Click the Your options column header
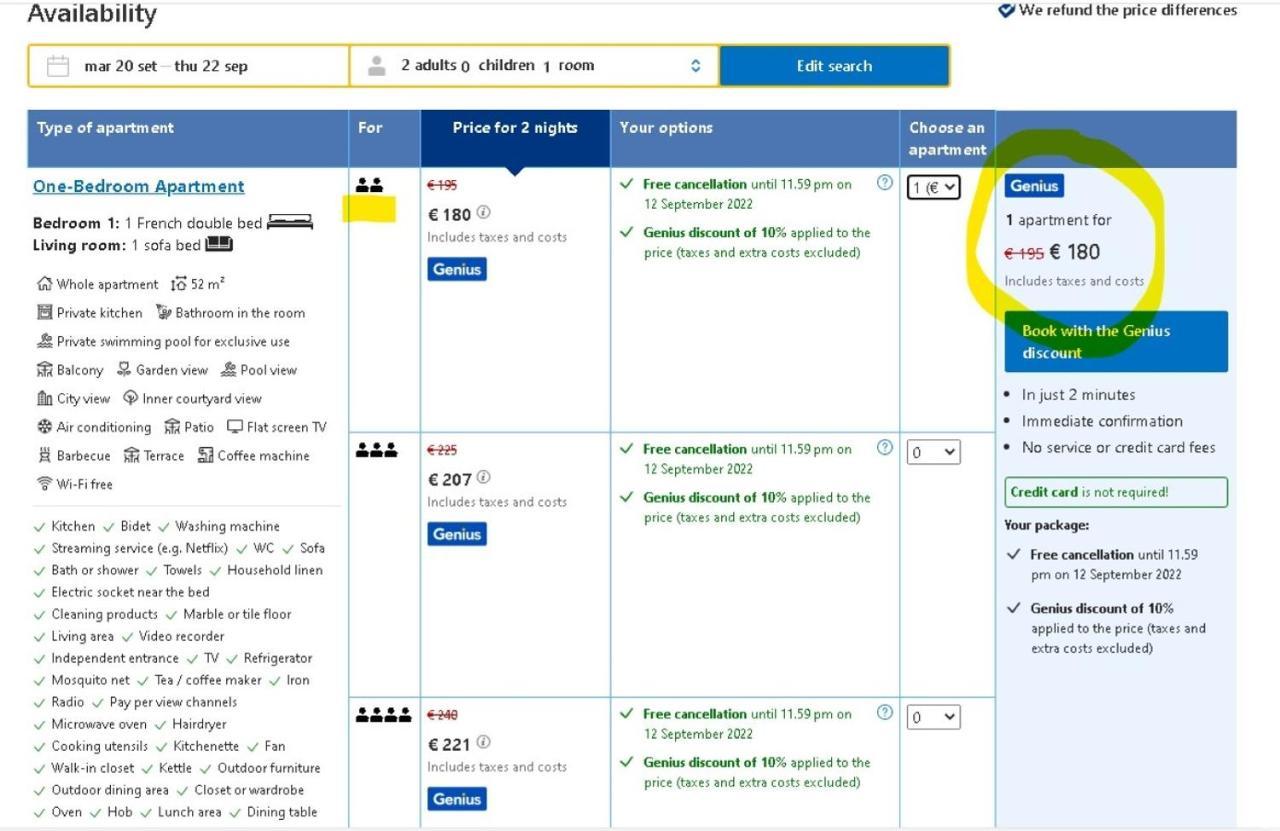The height and width of the screenshot is (831, 1280). pos(755,138)
